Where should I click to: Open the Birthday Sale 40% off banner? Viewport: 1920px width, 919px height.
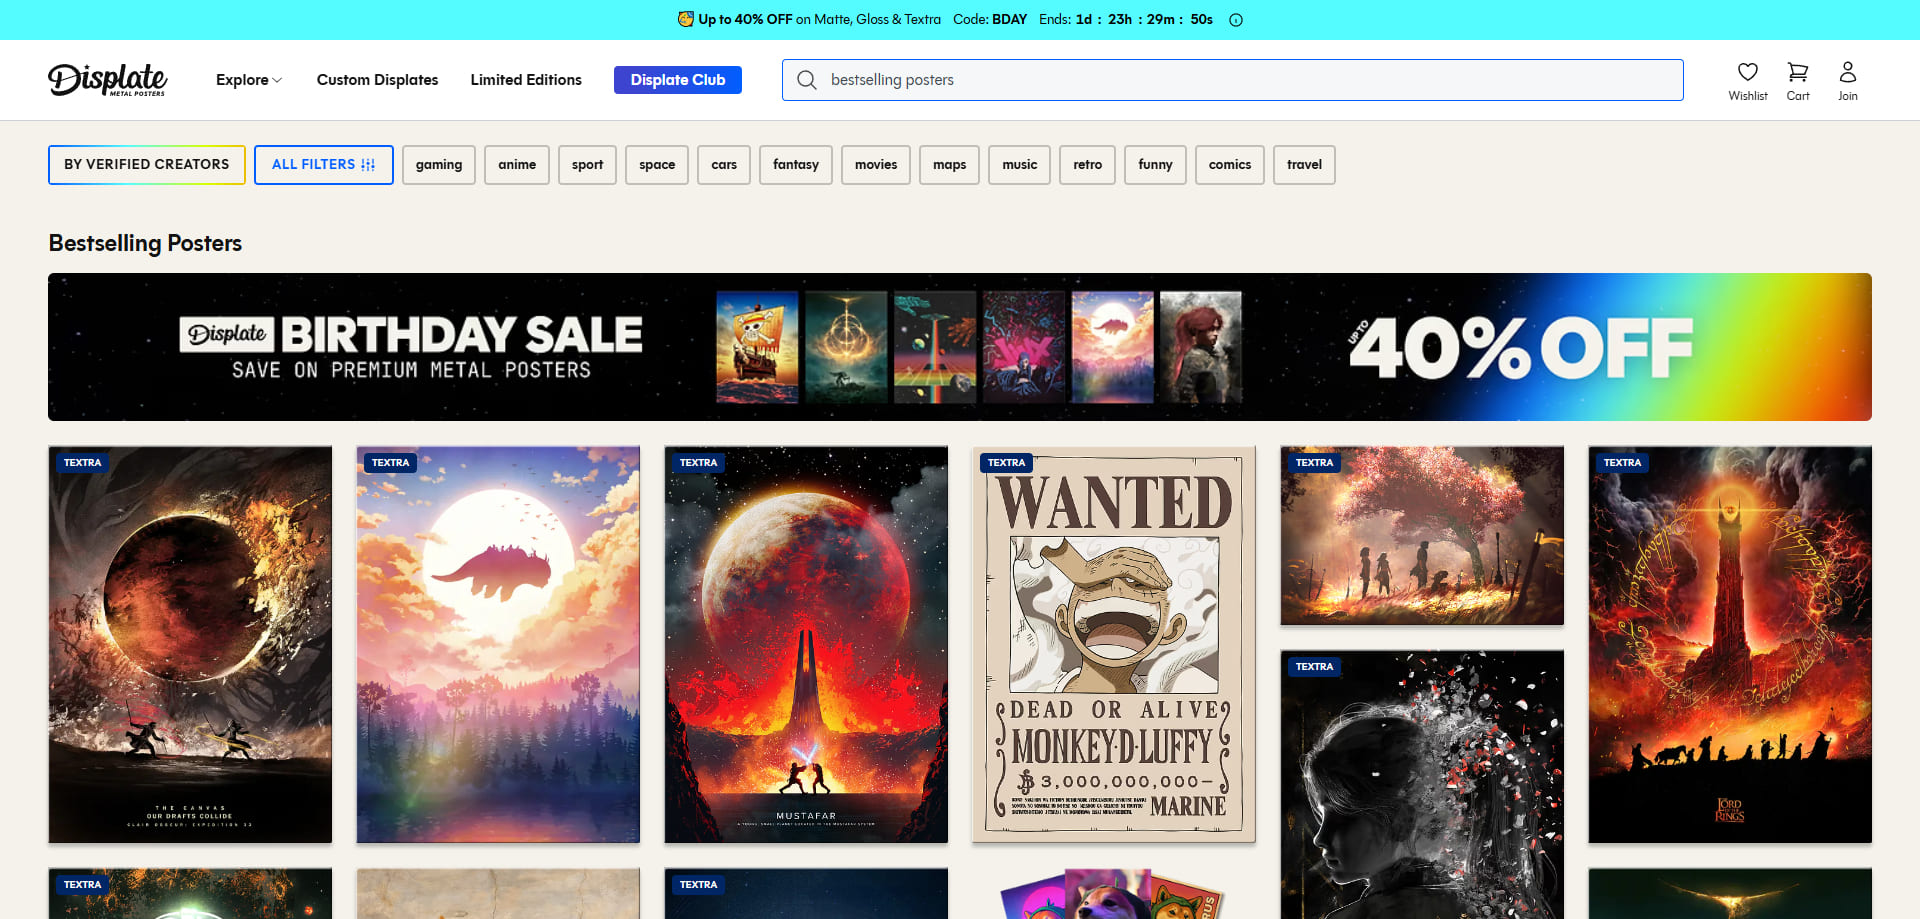[960, 347]
